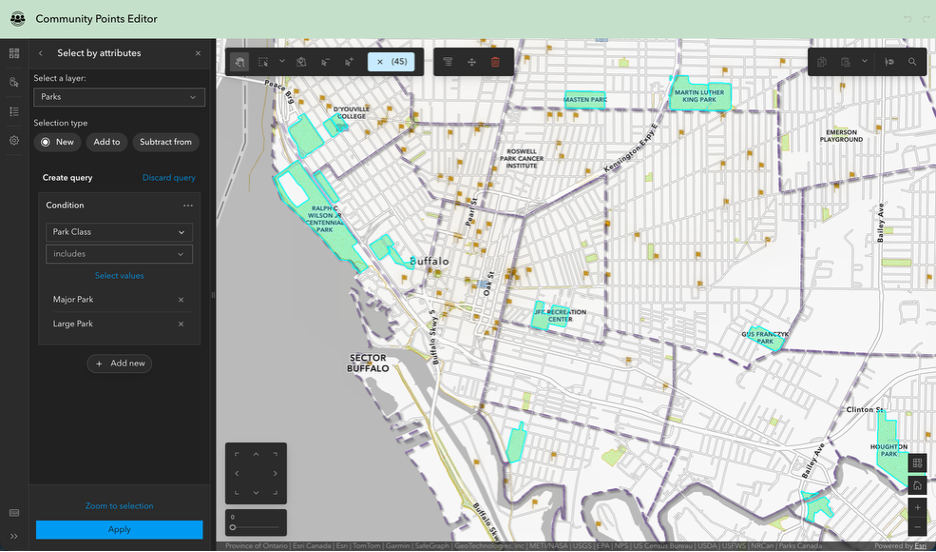
Task: Open the Select a layer dropdown showing Parks
Action: (119, 97)
